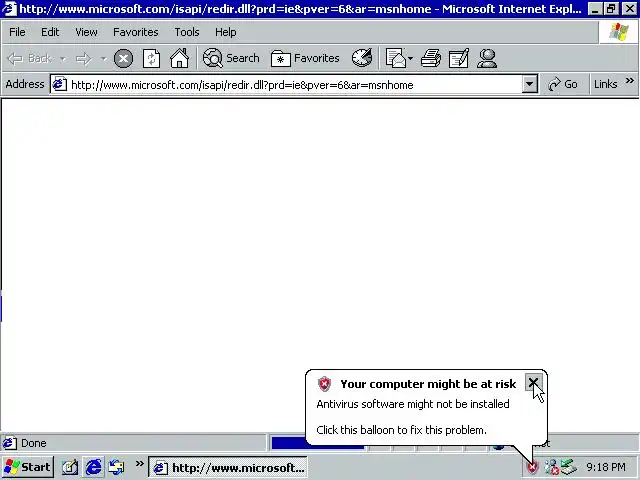This screenshot has width=640, height=480.
Task: Expand the Mail button dropdown arrow
Action: pos(410,59)
